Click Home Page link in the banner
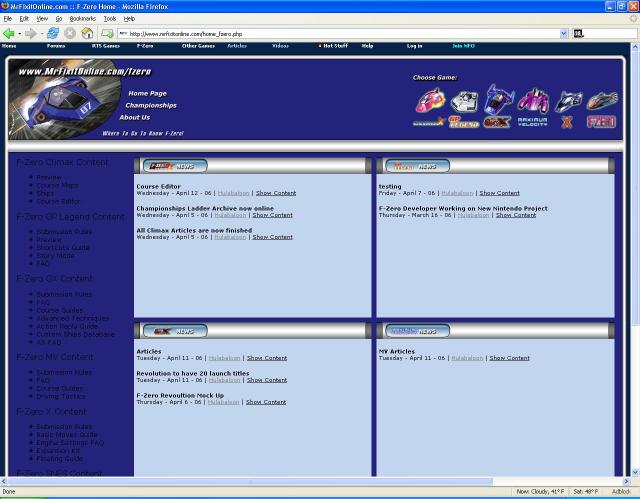This screenshot has height=499, width=640. tap(147, 93)
